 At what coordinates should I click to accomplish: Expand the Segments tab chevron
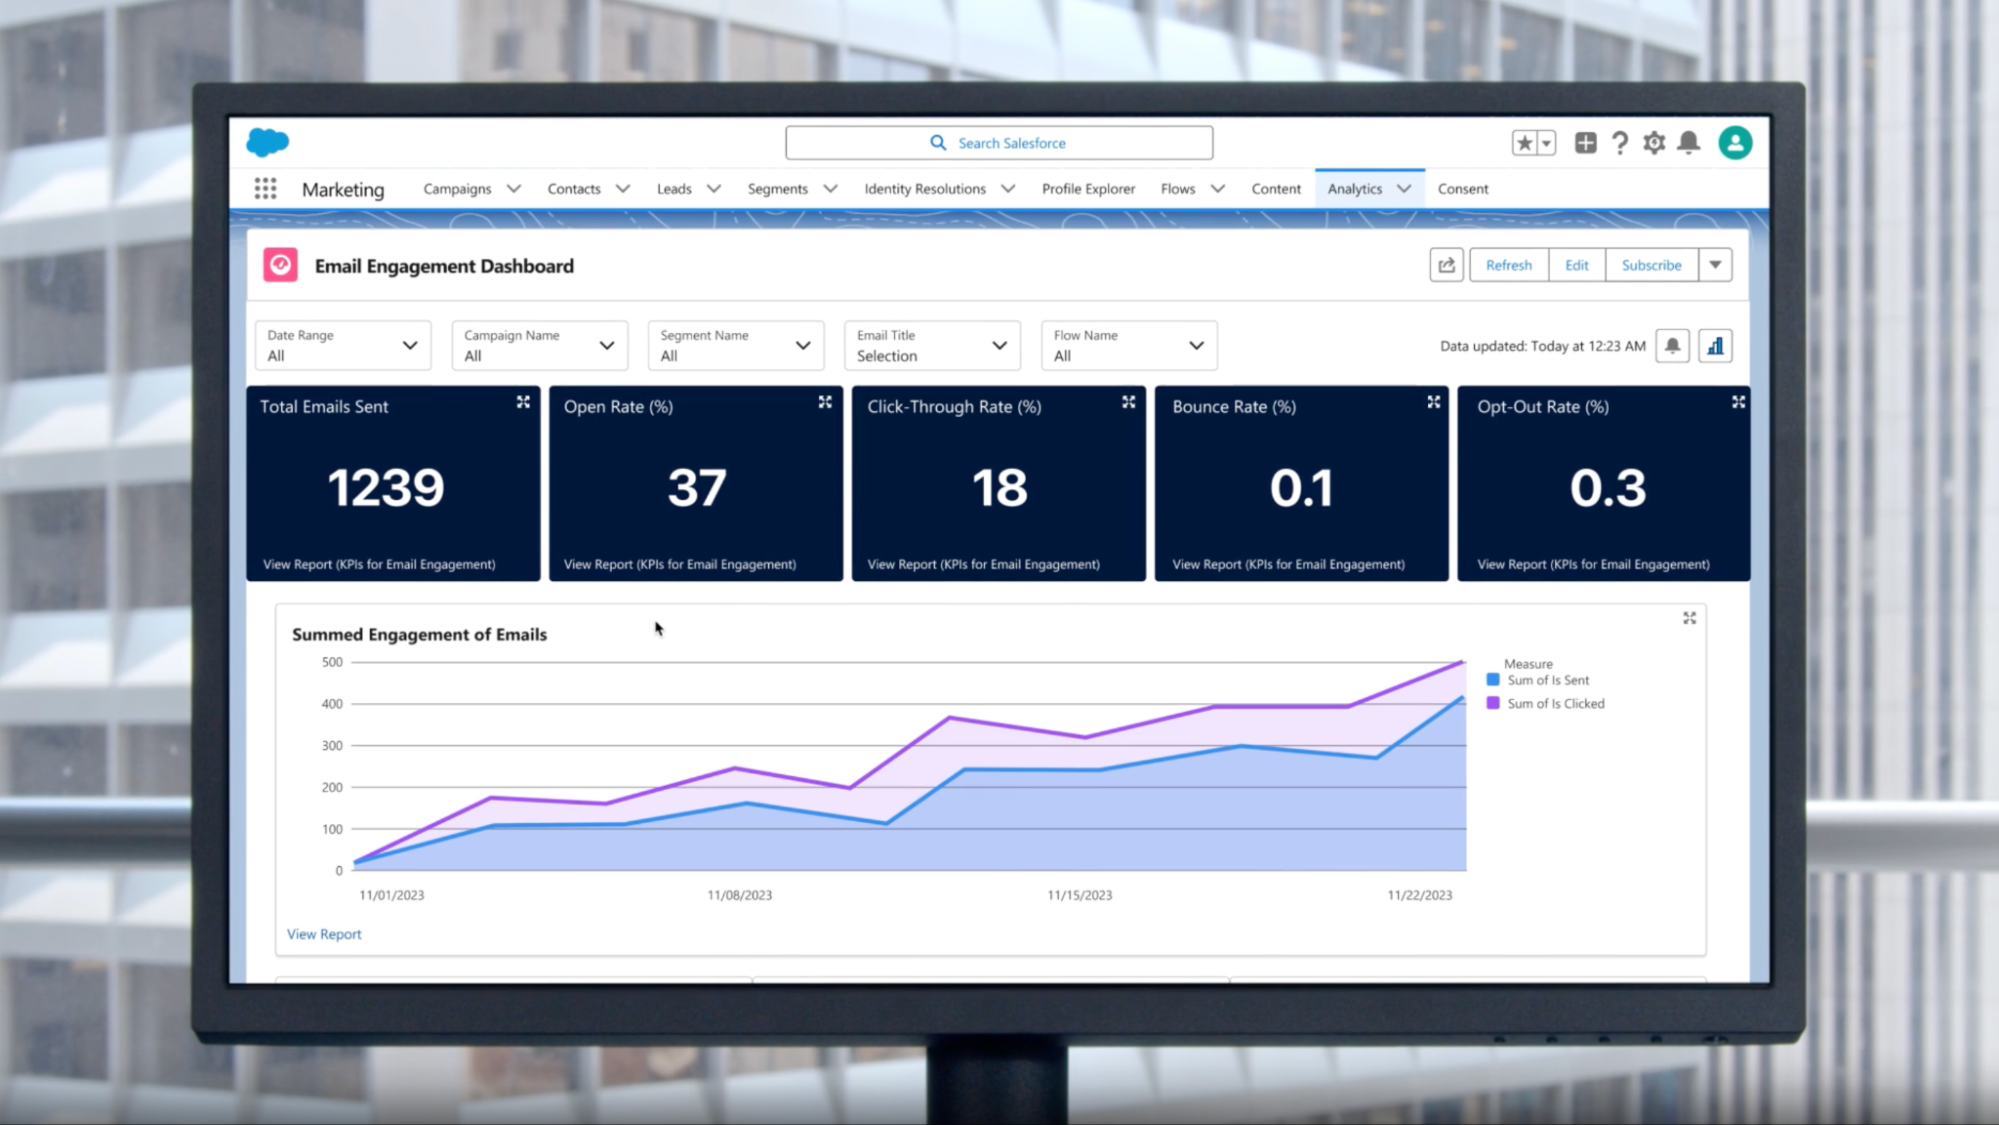point(830,188)
